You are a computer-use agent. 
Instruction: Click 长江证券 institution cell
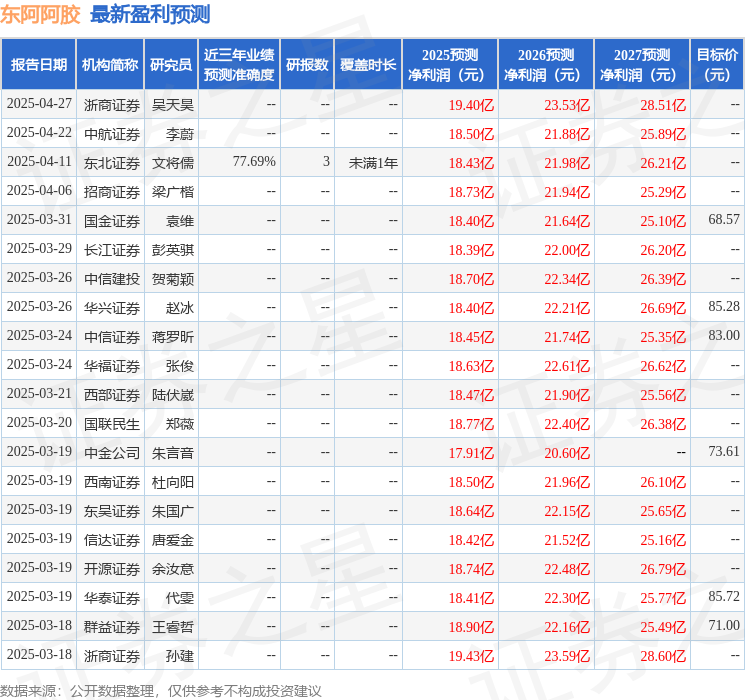click(112, 250)
